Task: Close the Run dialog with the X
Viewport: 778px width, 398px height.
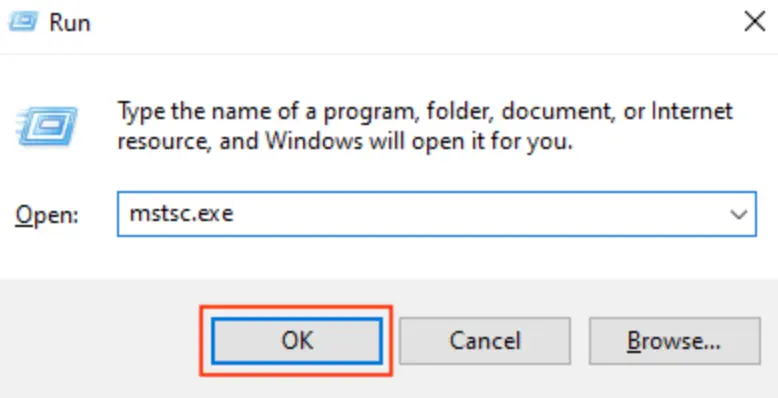Action: click(755, 22)
